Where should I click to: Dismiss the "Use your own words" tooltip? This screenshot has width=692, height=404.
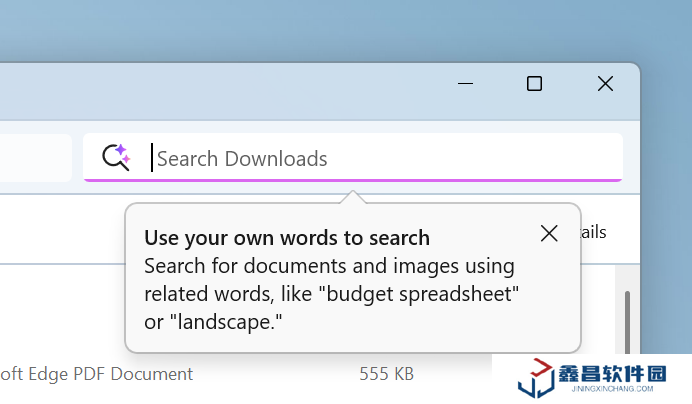(x=549, y=233)
